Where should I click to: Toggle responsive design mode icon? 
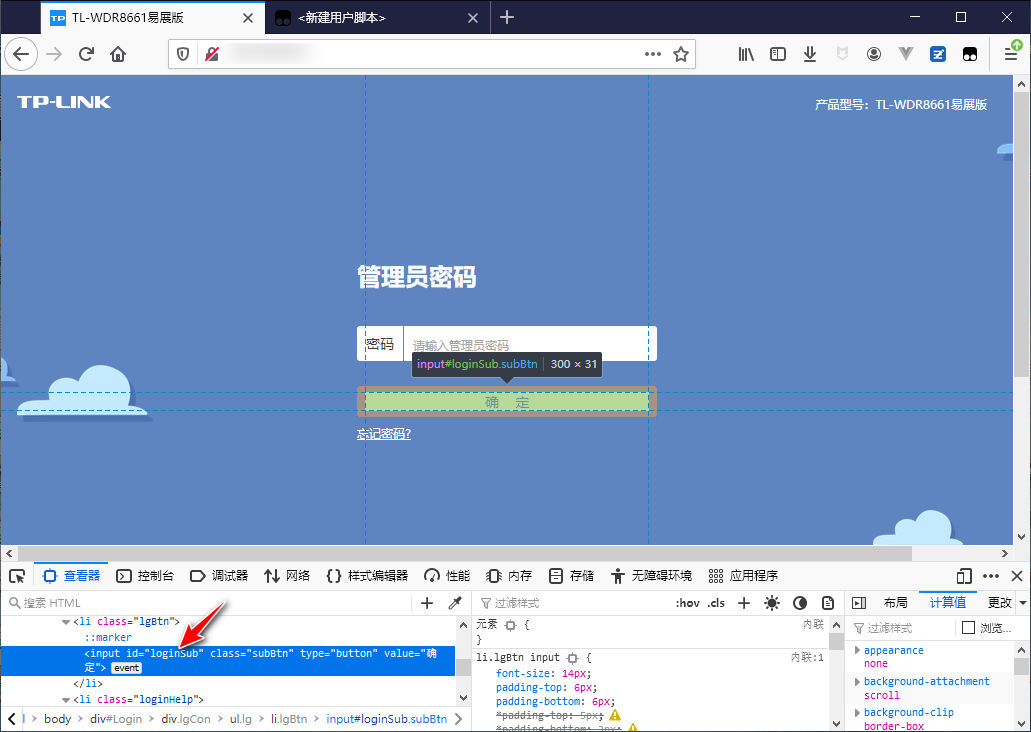[x=964, y=576]
